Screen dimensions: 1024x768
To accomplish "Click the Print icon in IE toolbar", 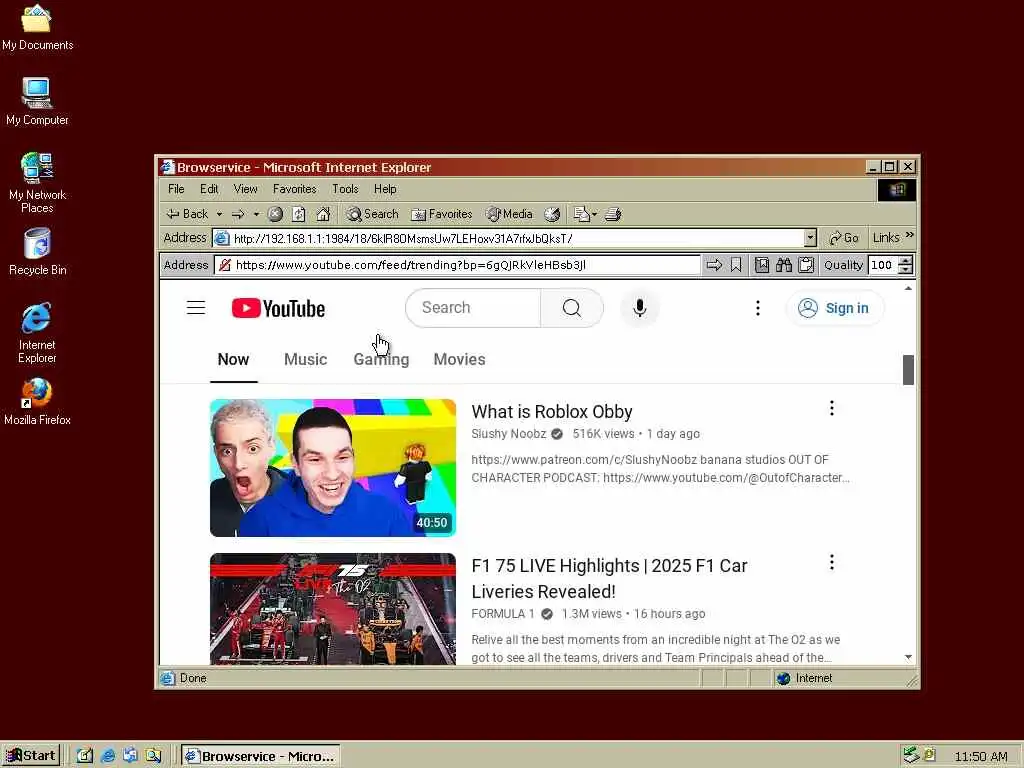I will (613, 214).
